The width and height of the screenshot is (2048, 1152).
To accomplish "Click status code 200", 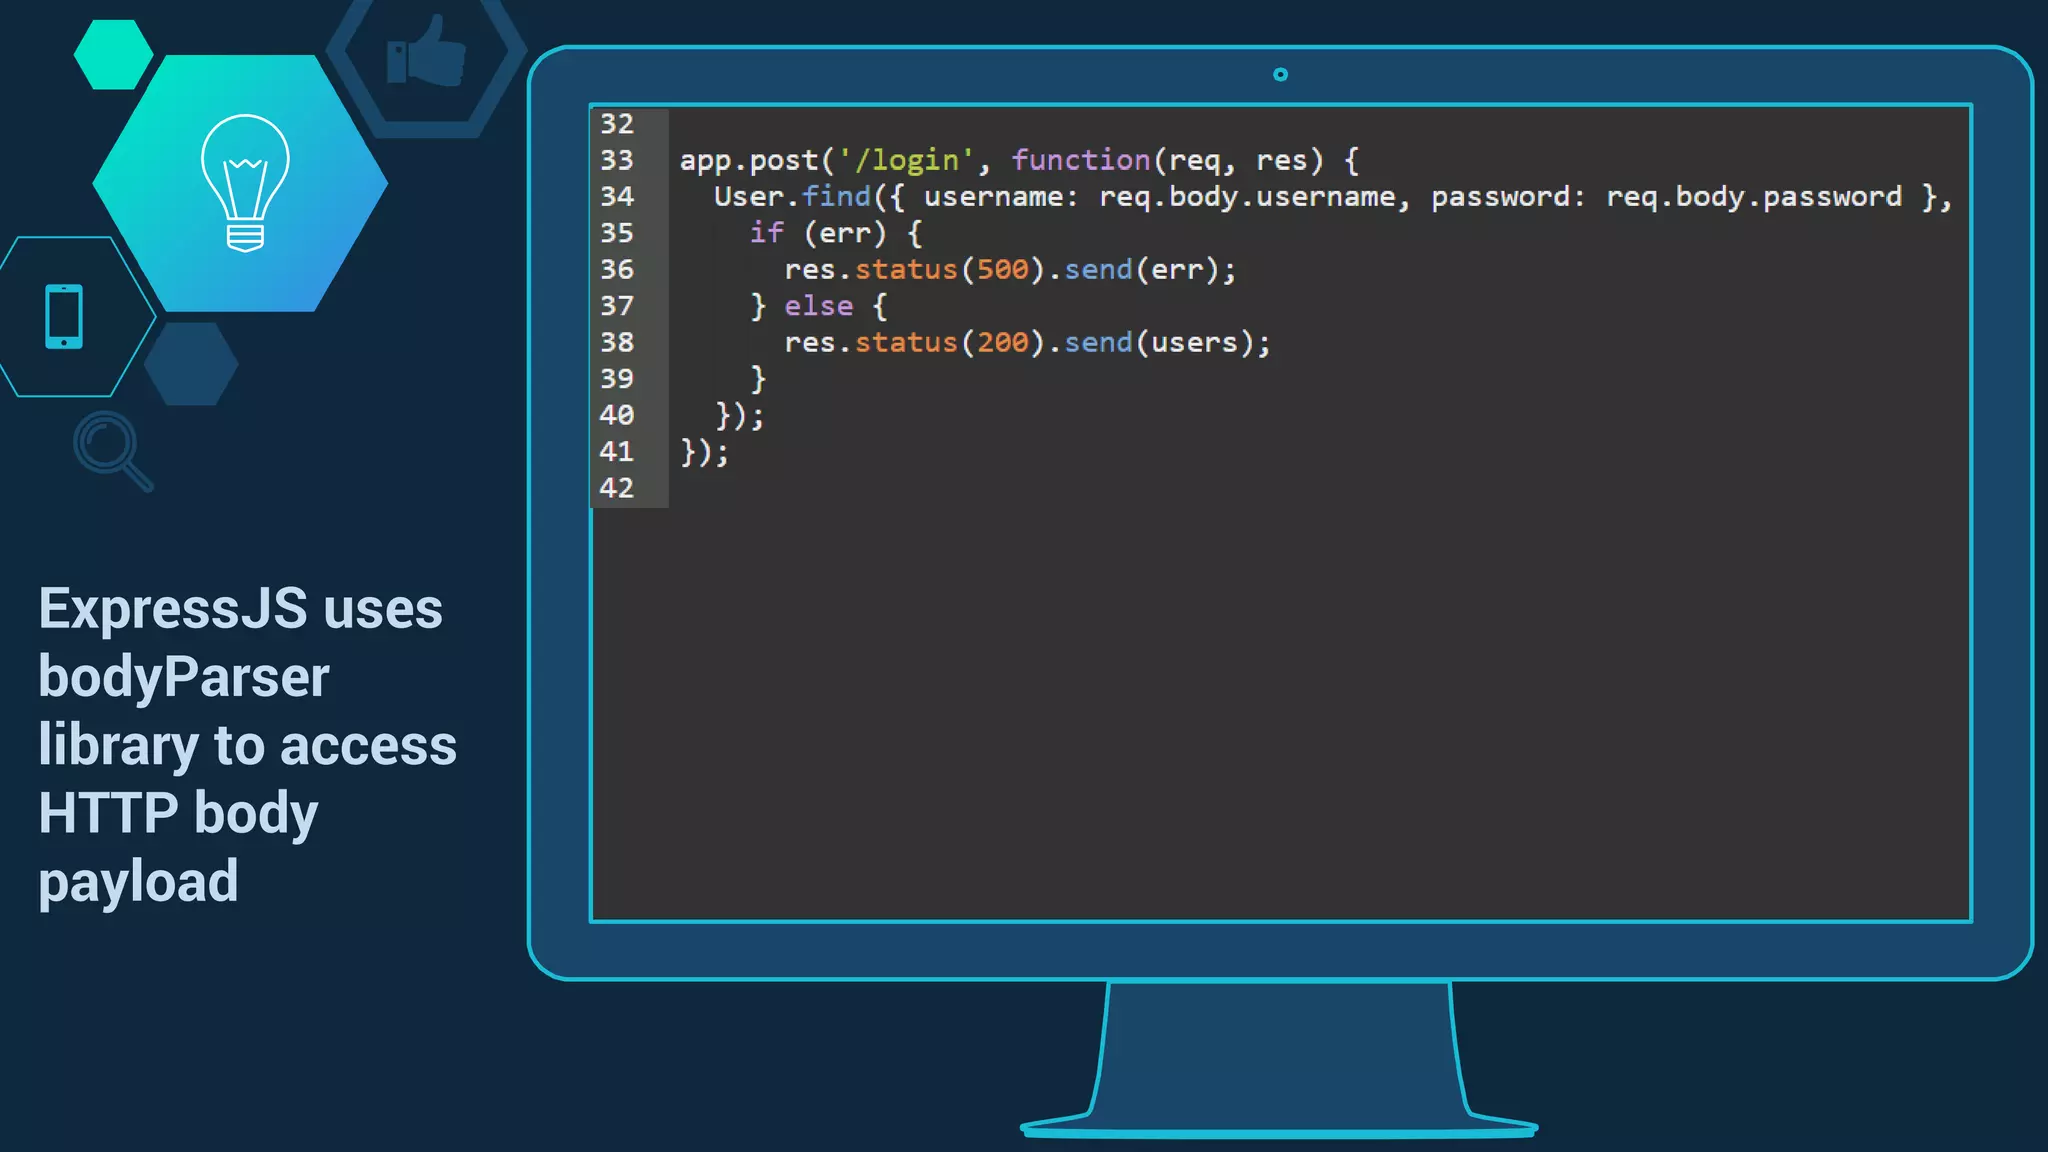I will click(1003, 343).
